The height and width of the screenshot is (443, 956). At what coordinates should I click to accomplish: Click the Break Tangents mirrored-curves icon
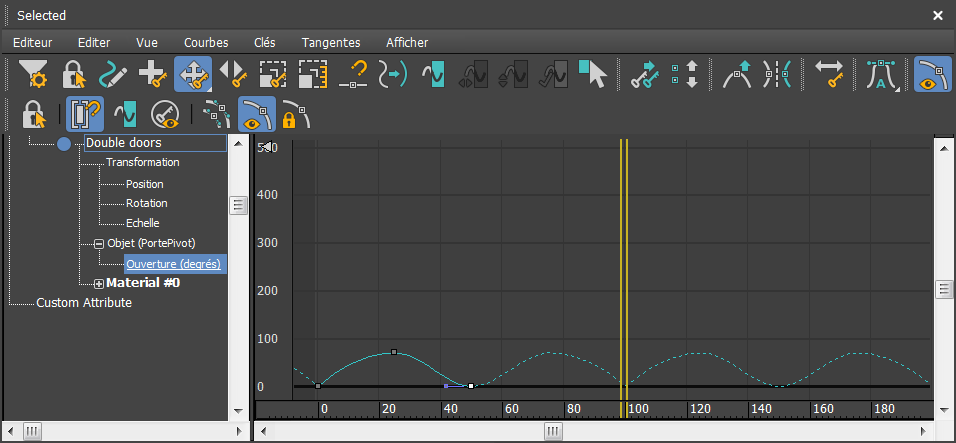click(x=777, y=74)
